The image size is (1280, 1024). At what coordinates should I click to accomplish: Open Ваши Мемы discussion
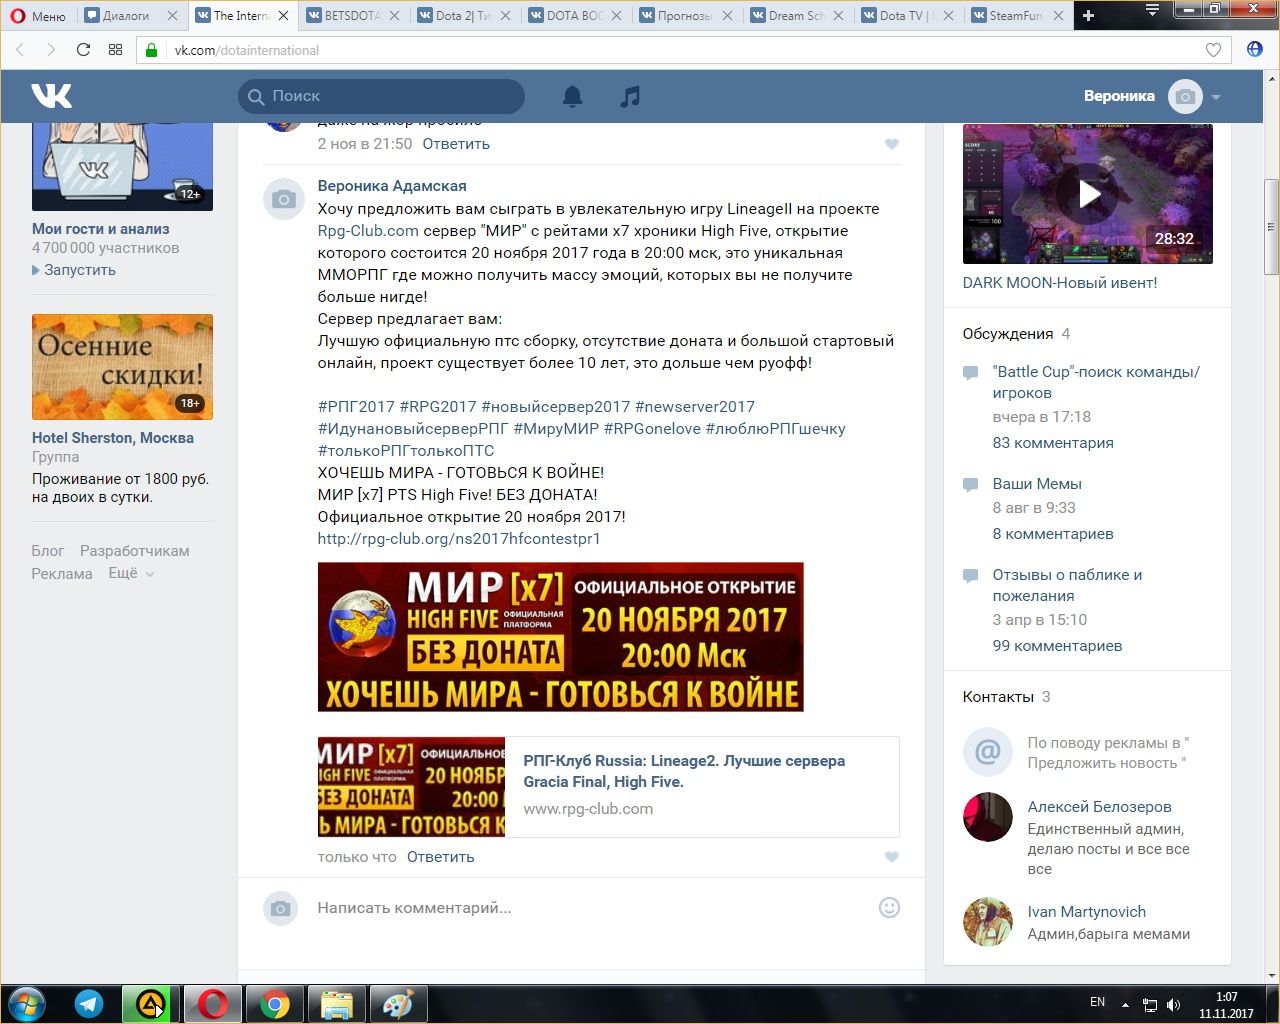click(x=1037, y=484)
